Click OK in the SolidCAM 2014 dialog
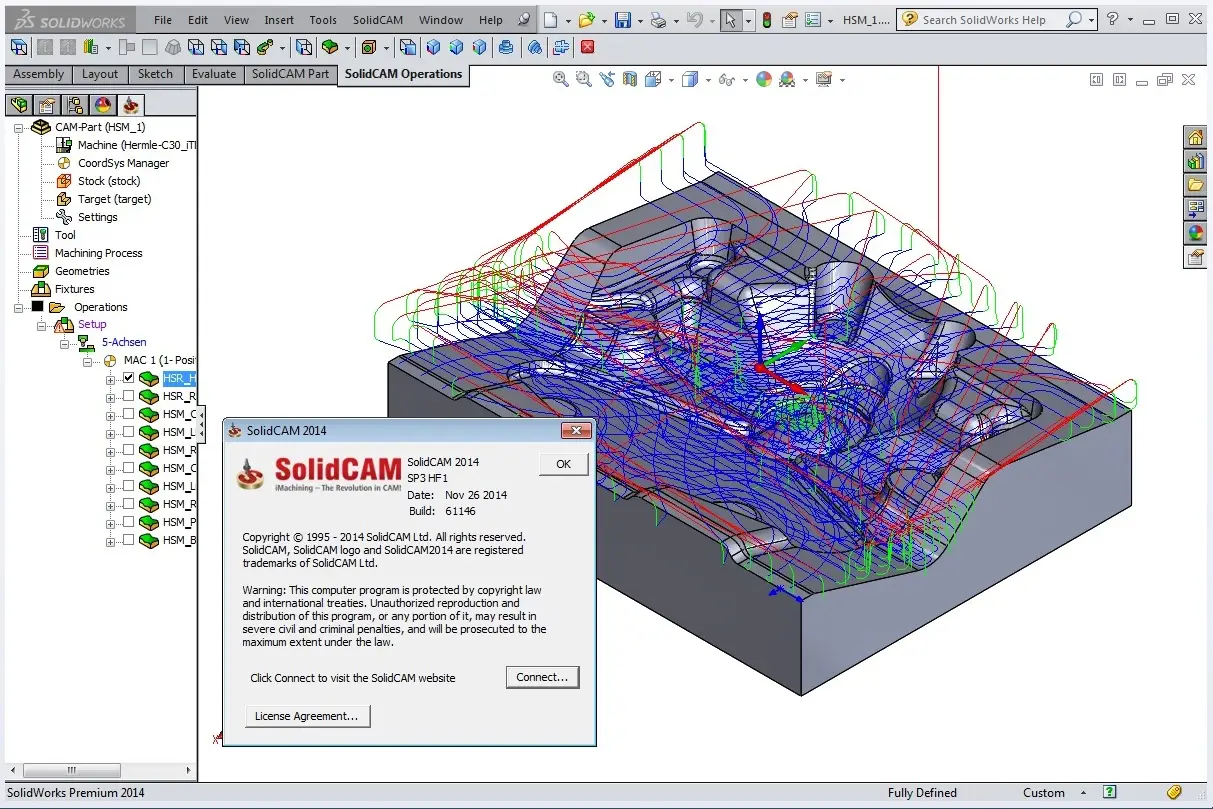This screenshot has width=1213, height=809. pyautogui.click(x=564, y=464)
